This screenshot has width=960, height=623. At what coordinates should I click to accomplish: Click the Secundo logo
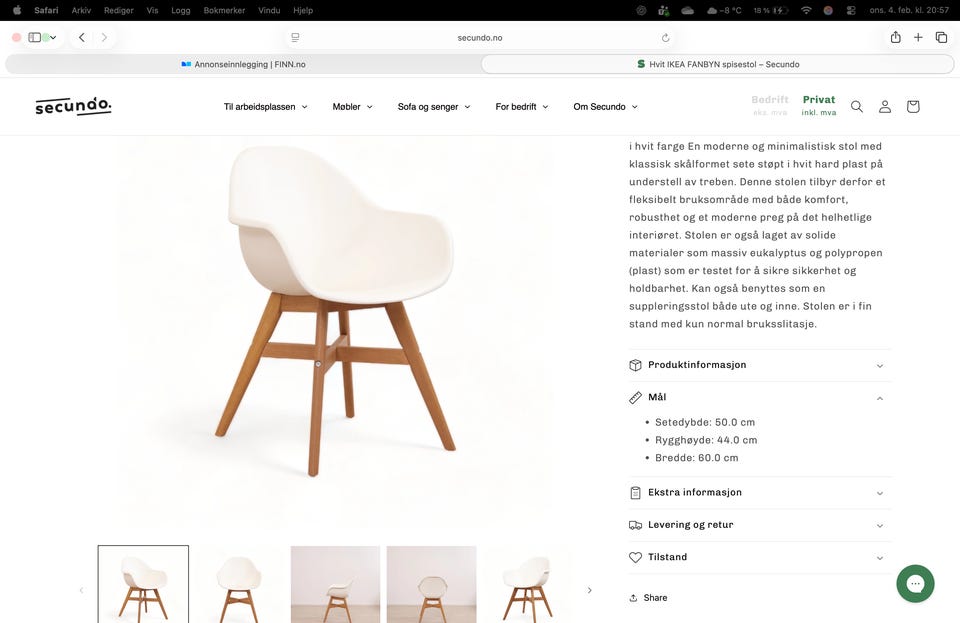point(73,106)
